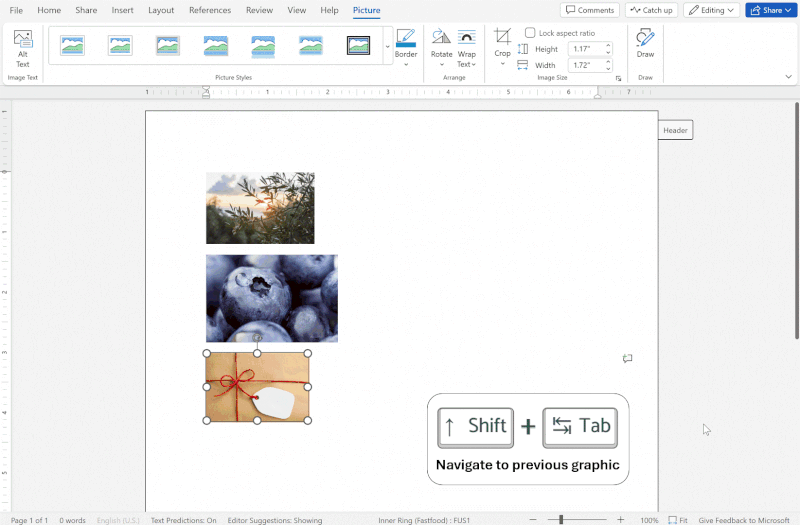Toggle Text Predictions in the status bar
Viewport: 800px width, 525px height.
click(x=183, y=520)
